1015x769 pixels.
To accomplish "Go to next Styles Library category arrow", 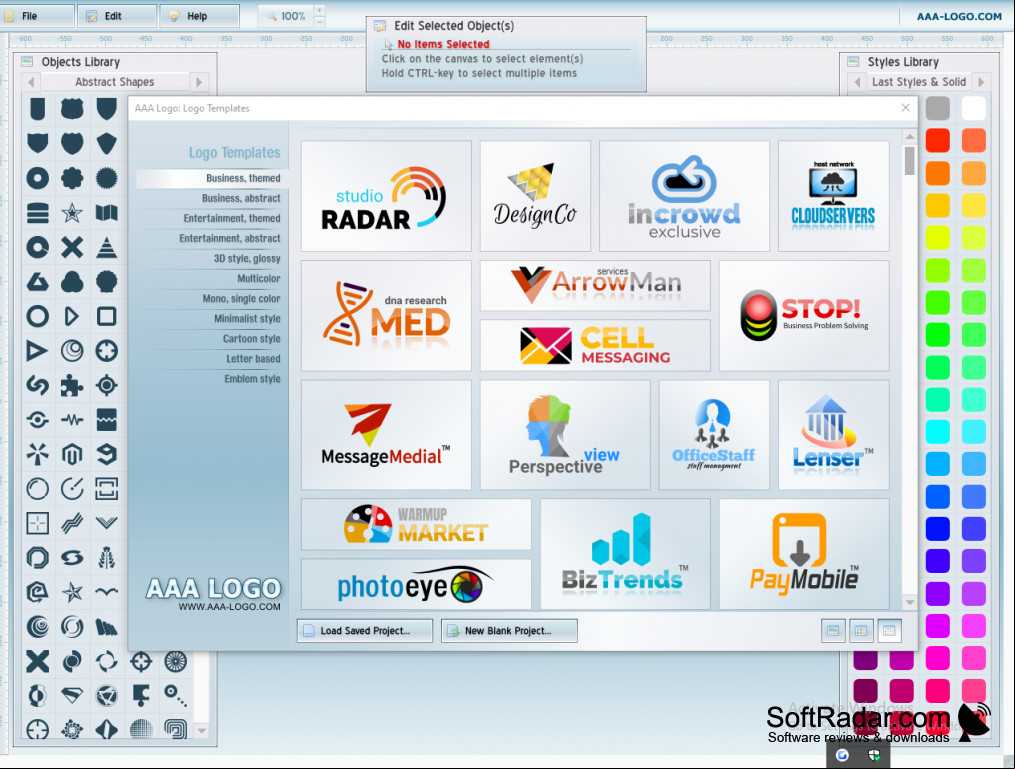I will [x=981, y=82].
